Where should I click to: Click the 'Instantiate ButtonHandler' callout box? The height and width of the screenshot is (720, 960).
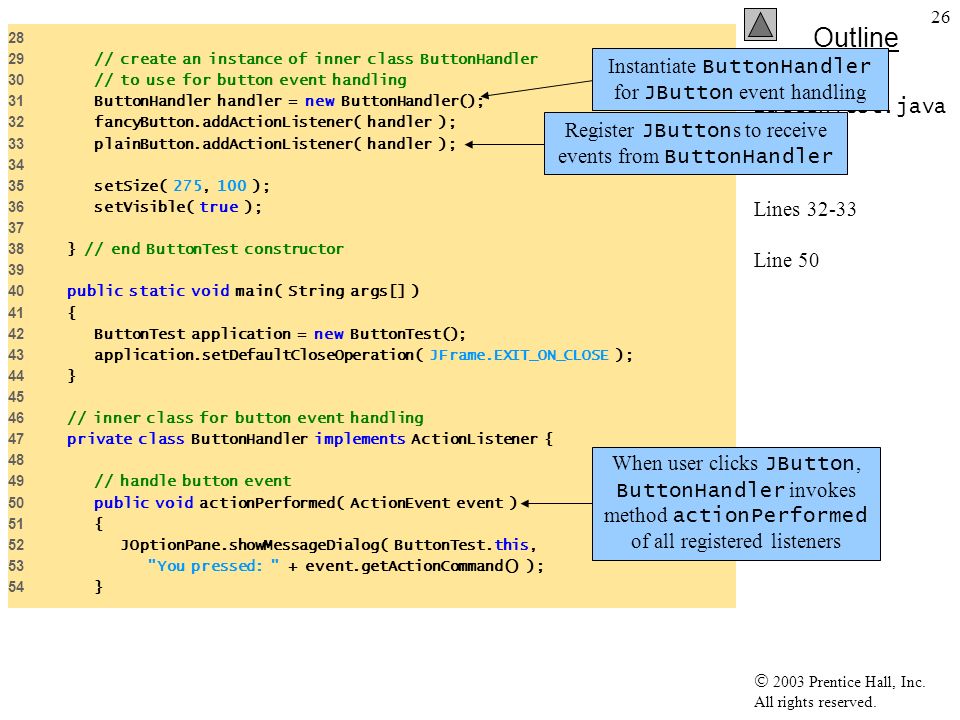pos(740,80)
